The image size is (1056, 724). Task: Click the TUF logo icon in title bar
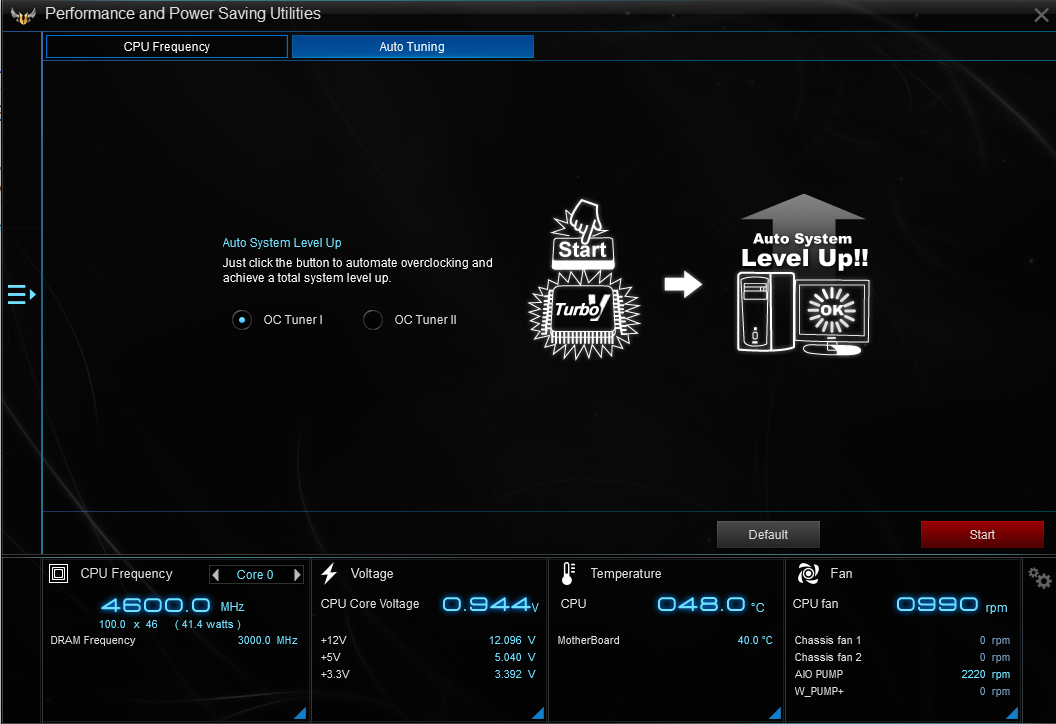(x=23, y=15)
